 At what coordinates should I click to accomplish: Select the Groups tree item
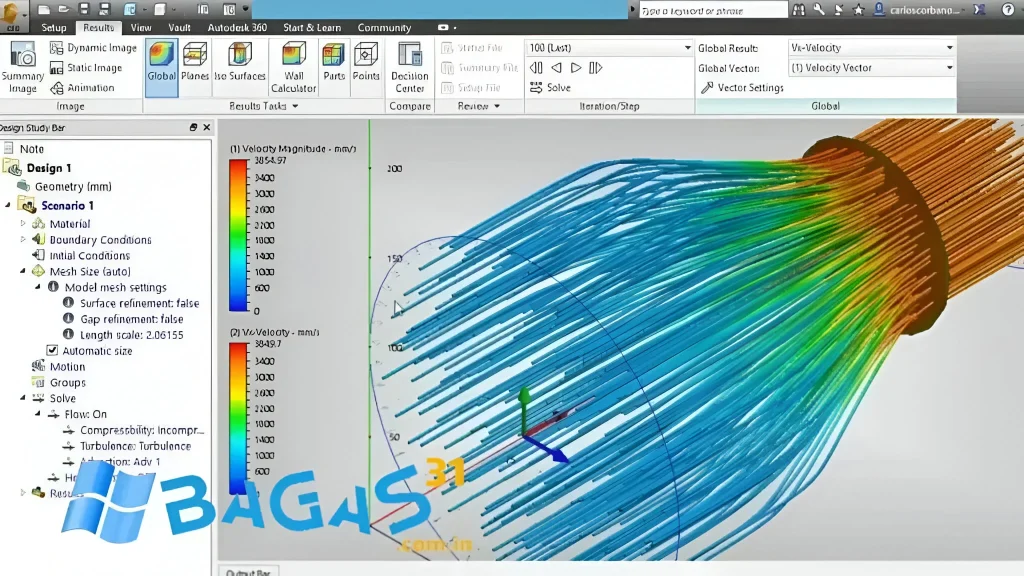tap(67, 383)
